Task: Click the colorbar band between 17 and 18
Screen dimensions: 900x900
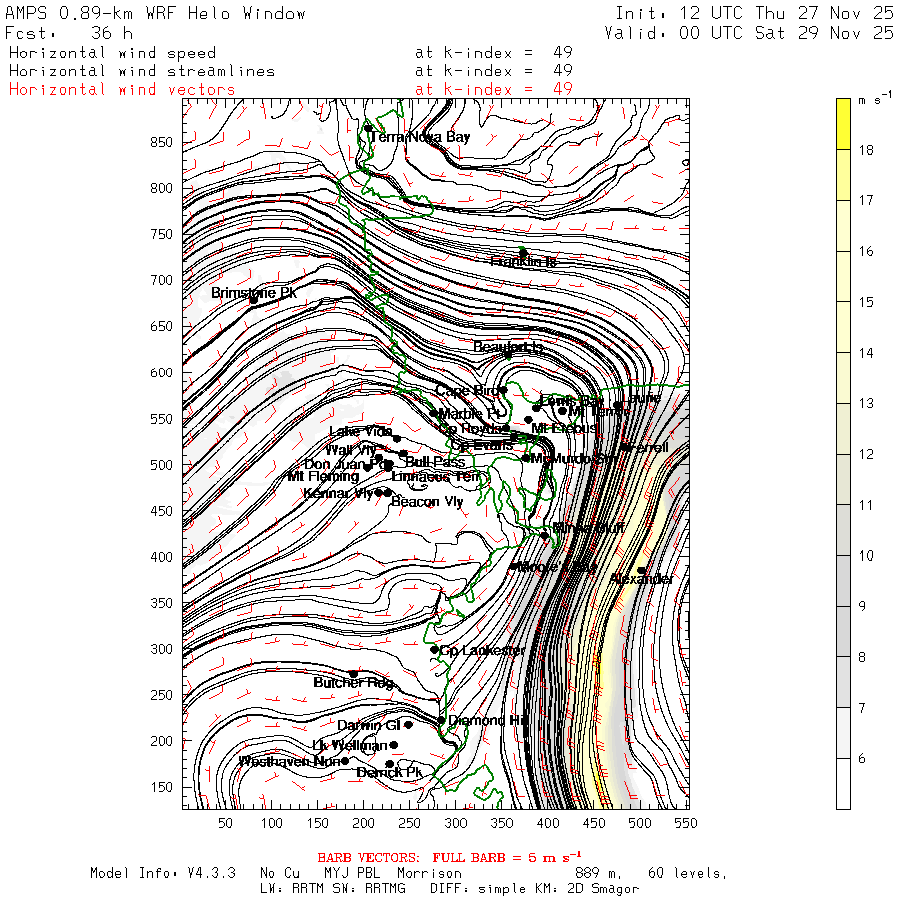Action: (843, 175)
